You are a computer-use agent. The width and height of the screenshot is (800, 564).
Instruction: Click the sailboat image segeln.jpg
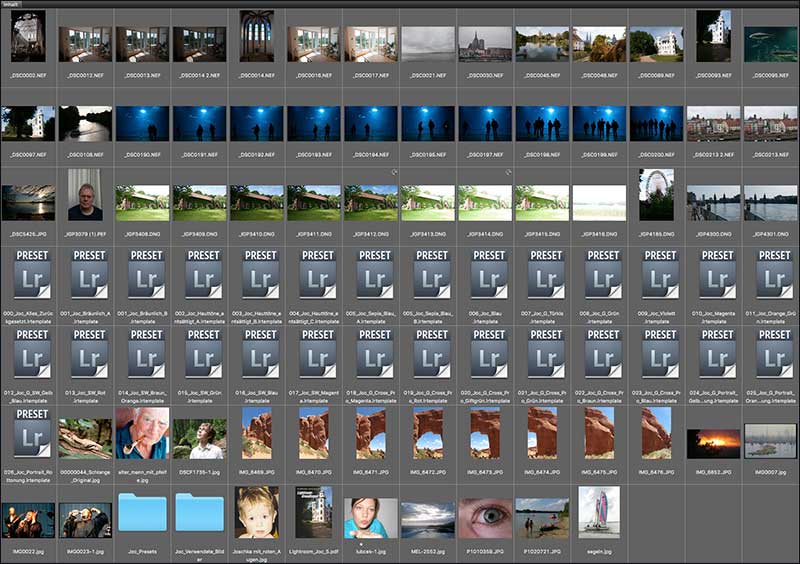[x=598, y=514]
